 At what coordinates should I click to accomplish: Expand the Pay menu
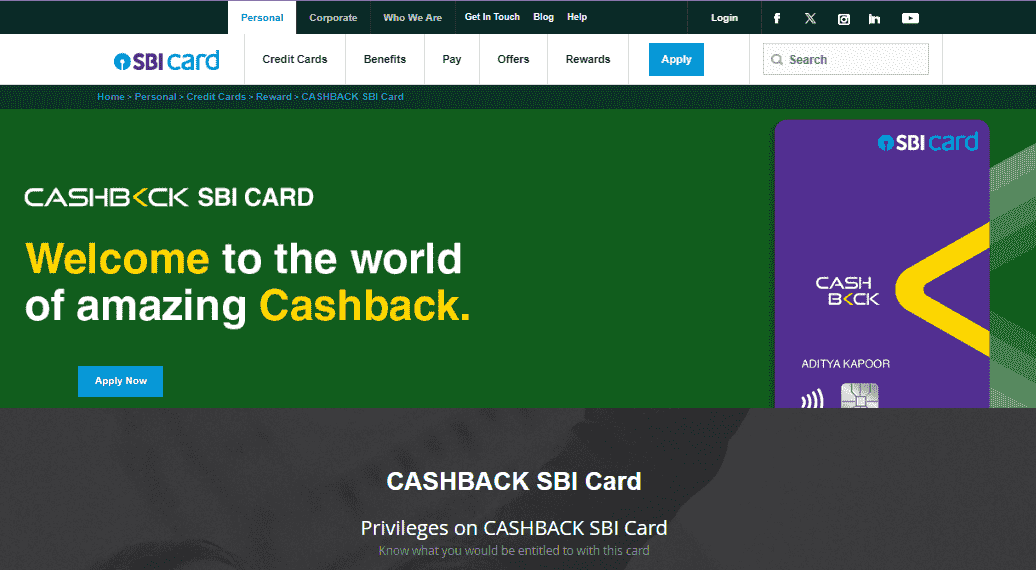tap(452, 59)
